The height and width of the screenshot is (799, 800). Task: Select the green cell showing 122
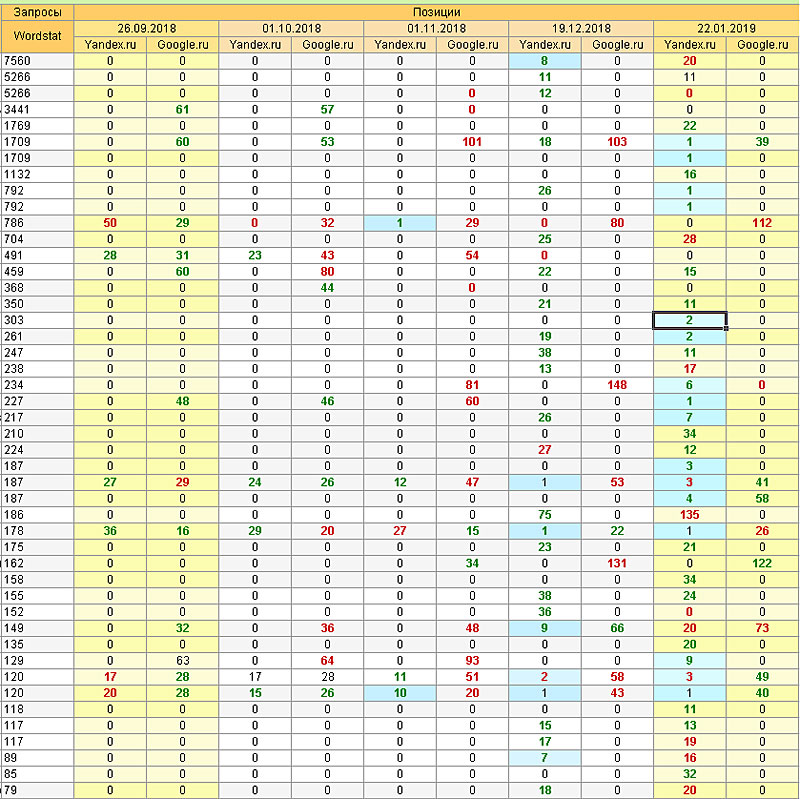point(762,563)
